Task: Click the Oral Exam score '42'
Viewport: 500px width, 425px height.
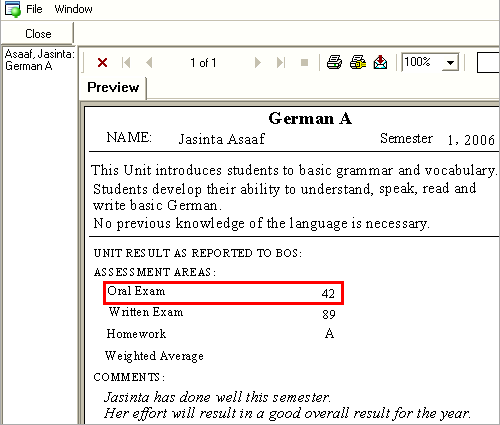Action: [328, 293]
